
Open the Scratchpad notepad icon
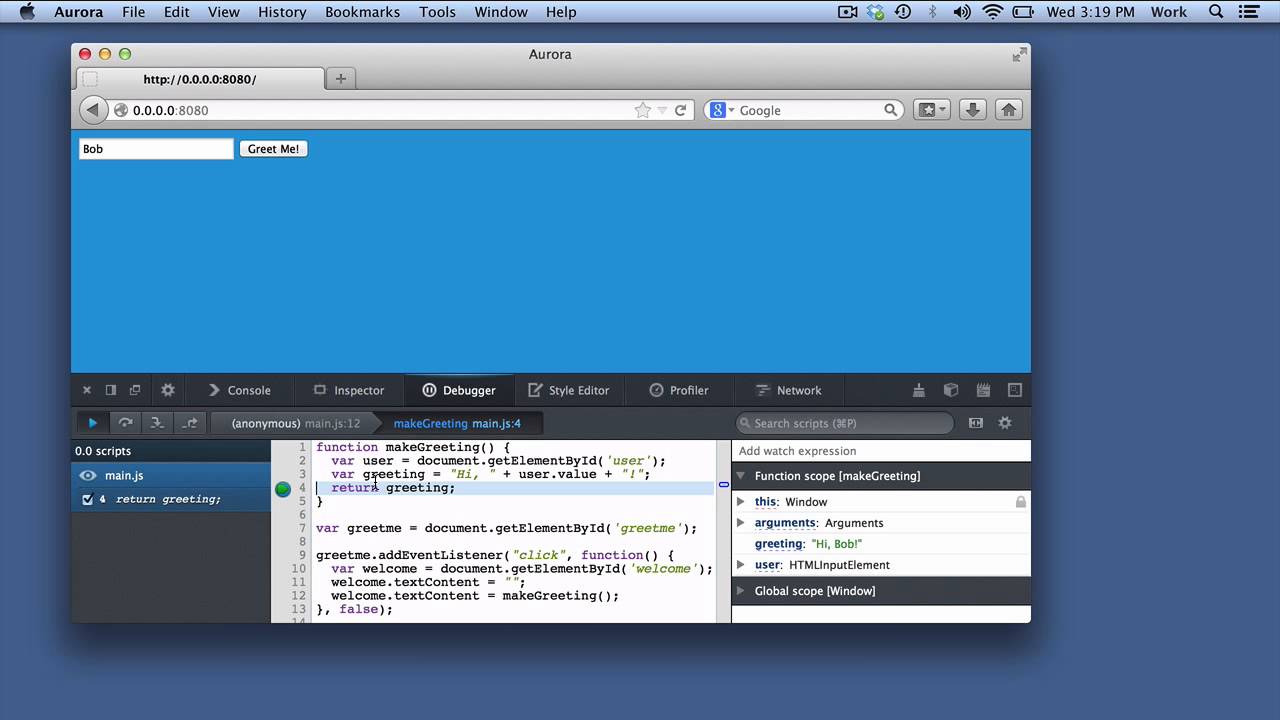coord(983,390)
